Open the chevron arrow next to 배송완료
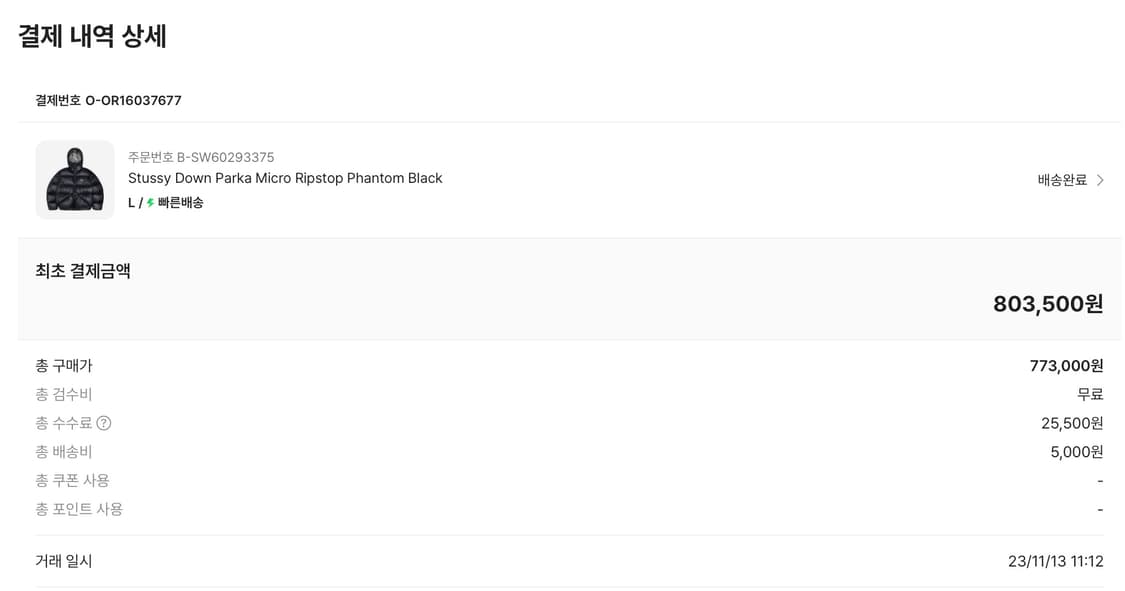The width and height of the screenshot is (1125, 591). click(1100, 180)
